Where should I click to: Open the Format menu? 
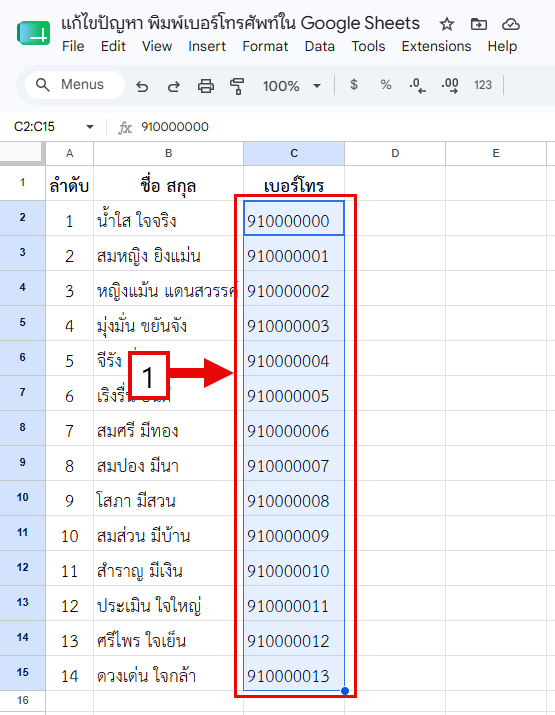pos(265,47)
